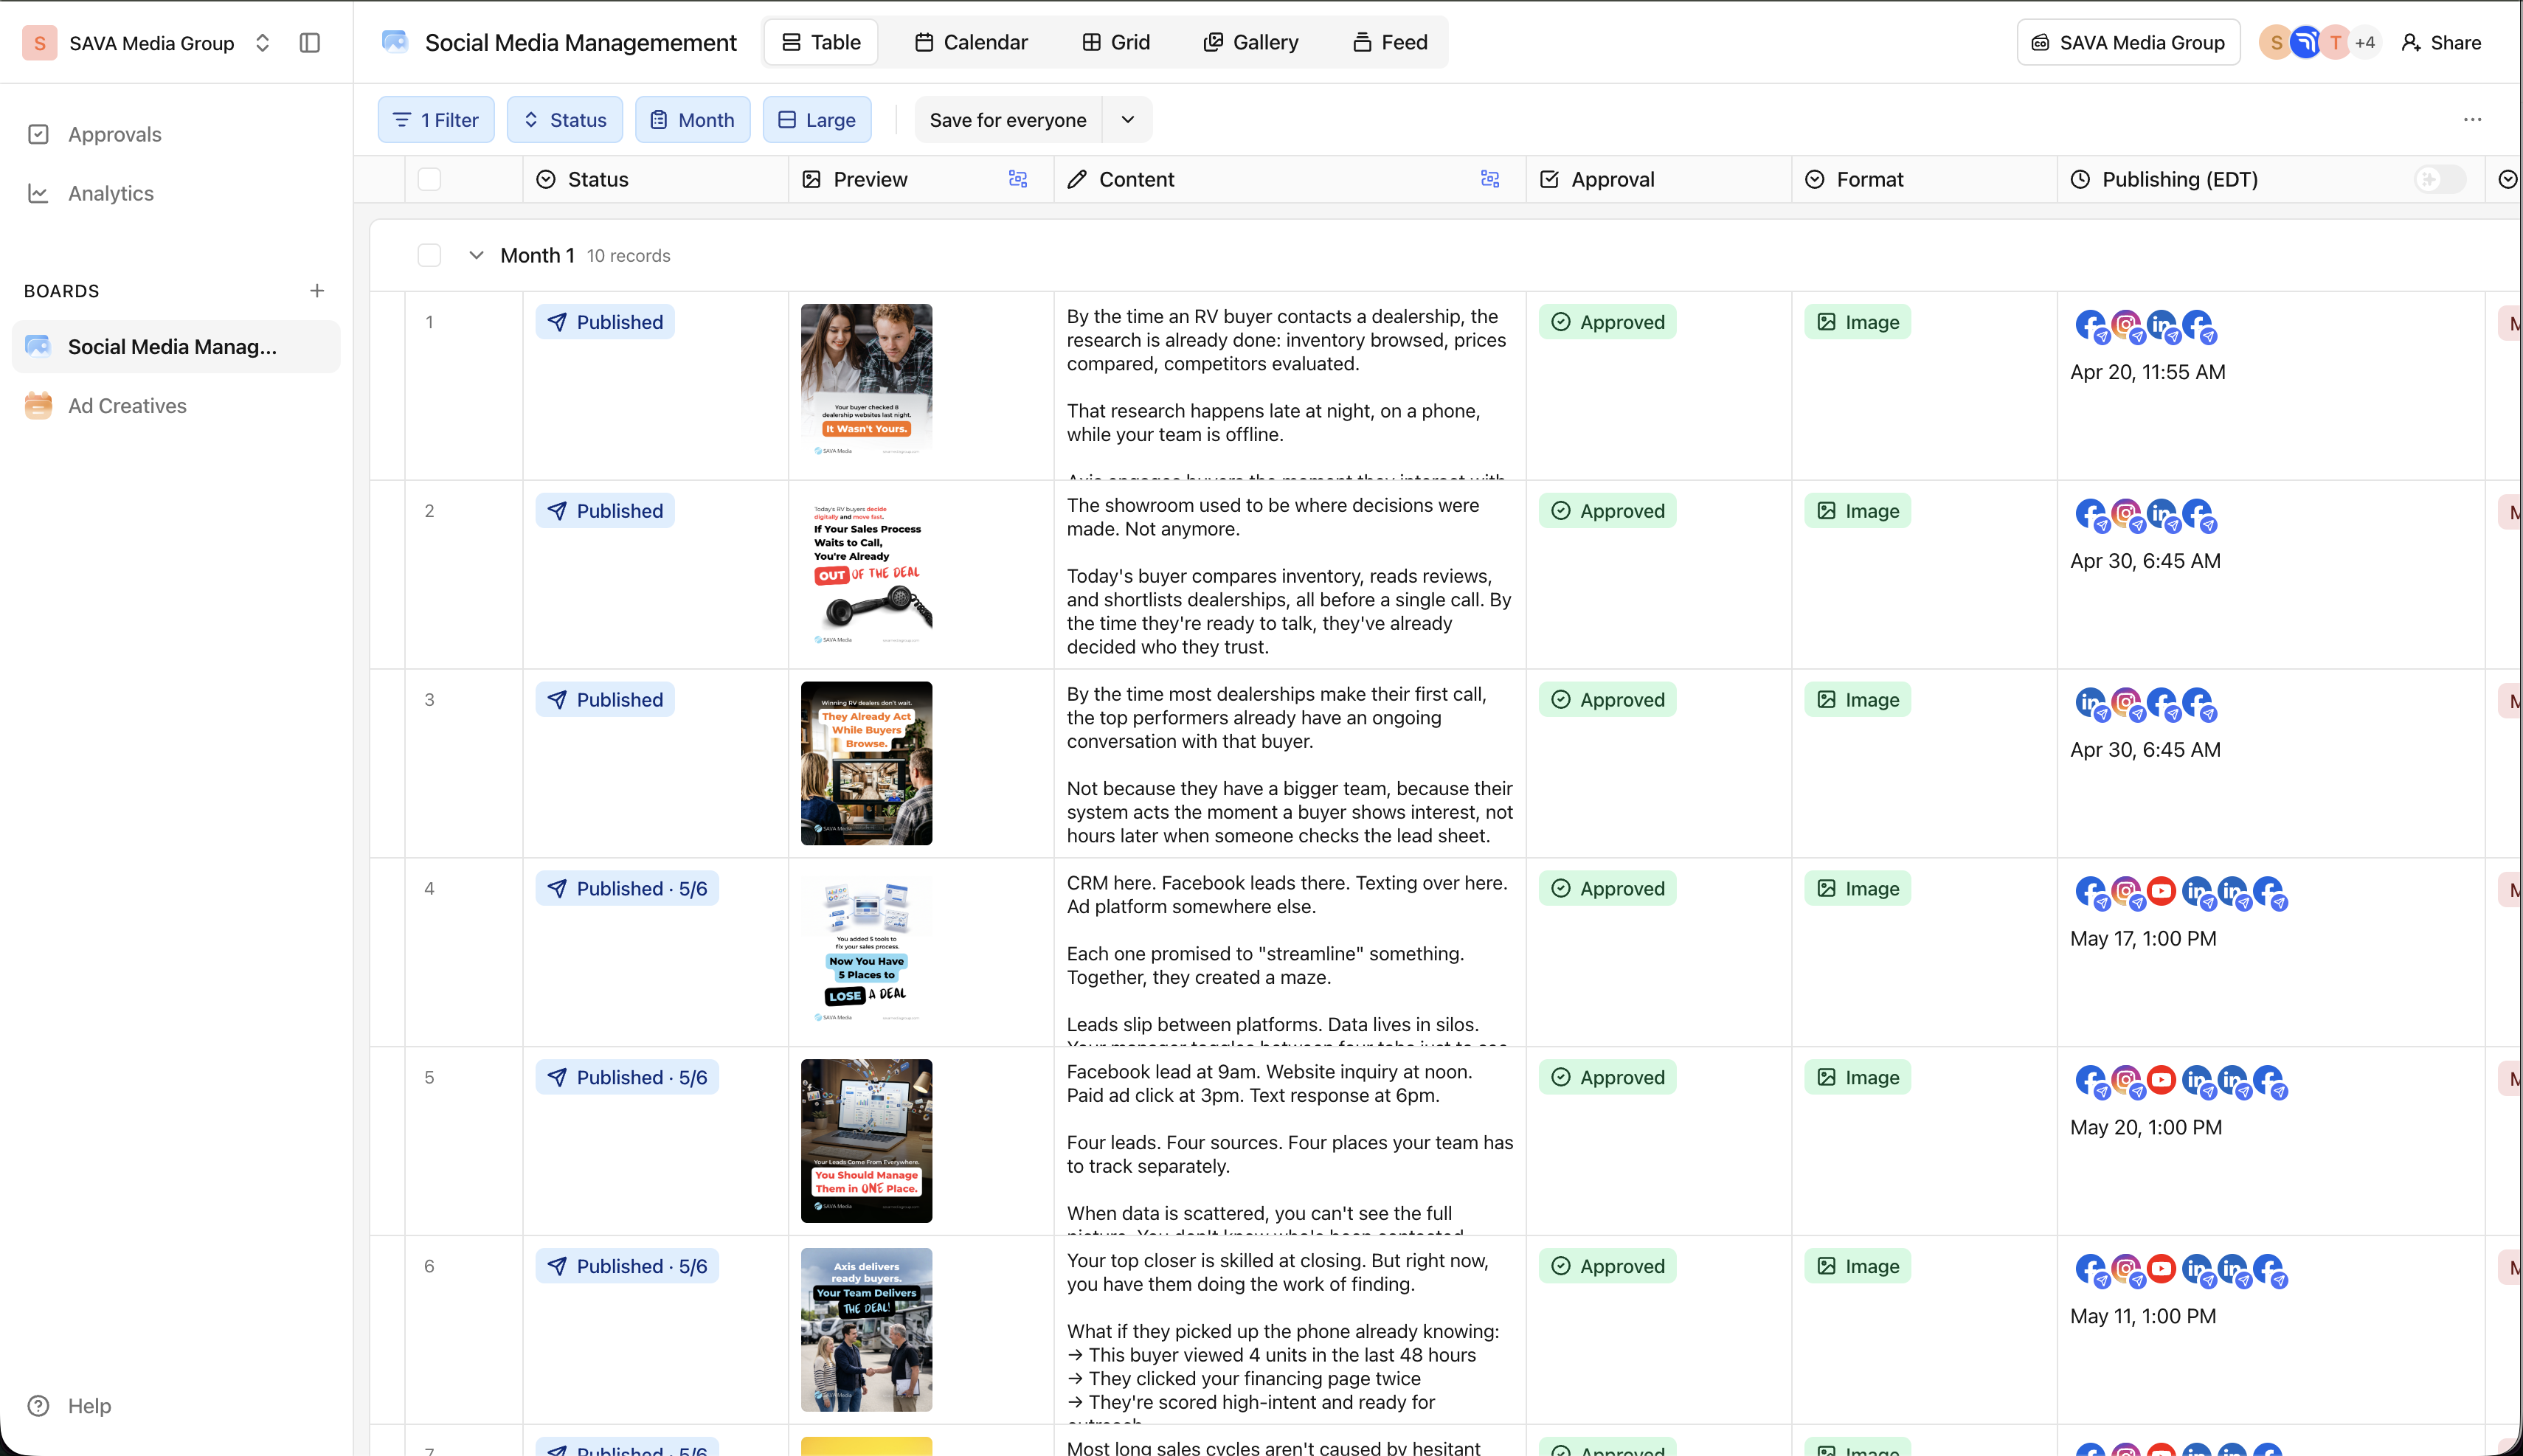
Task: Tick the select-all header checkbox
Action: pyautogui.click(x=429, y=179)
